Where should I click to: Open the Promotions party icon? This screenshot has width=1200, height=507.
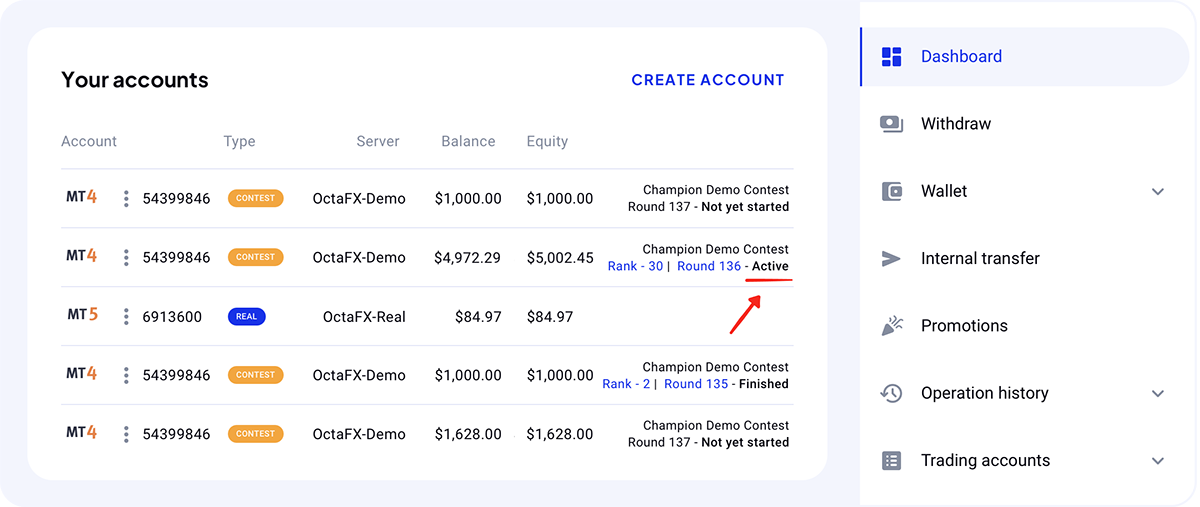pos(891,326)
